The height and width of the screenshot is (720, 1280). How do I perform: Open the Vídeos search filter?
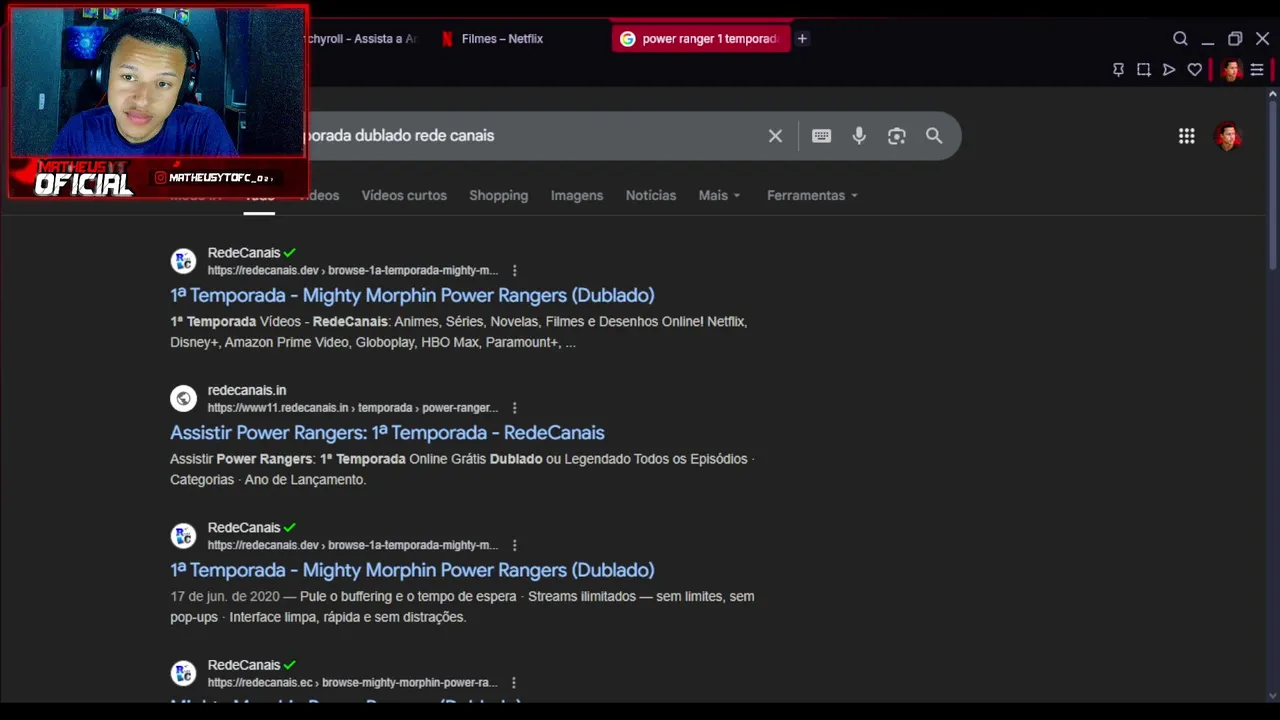pos(322,195)
